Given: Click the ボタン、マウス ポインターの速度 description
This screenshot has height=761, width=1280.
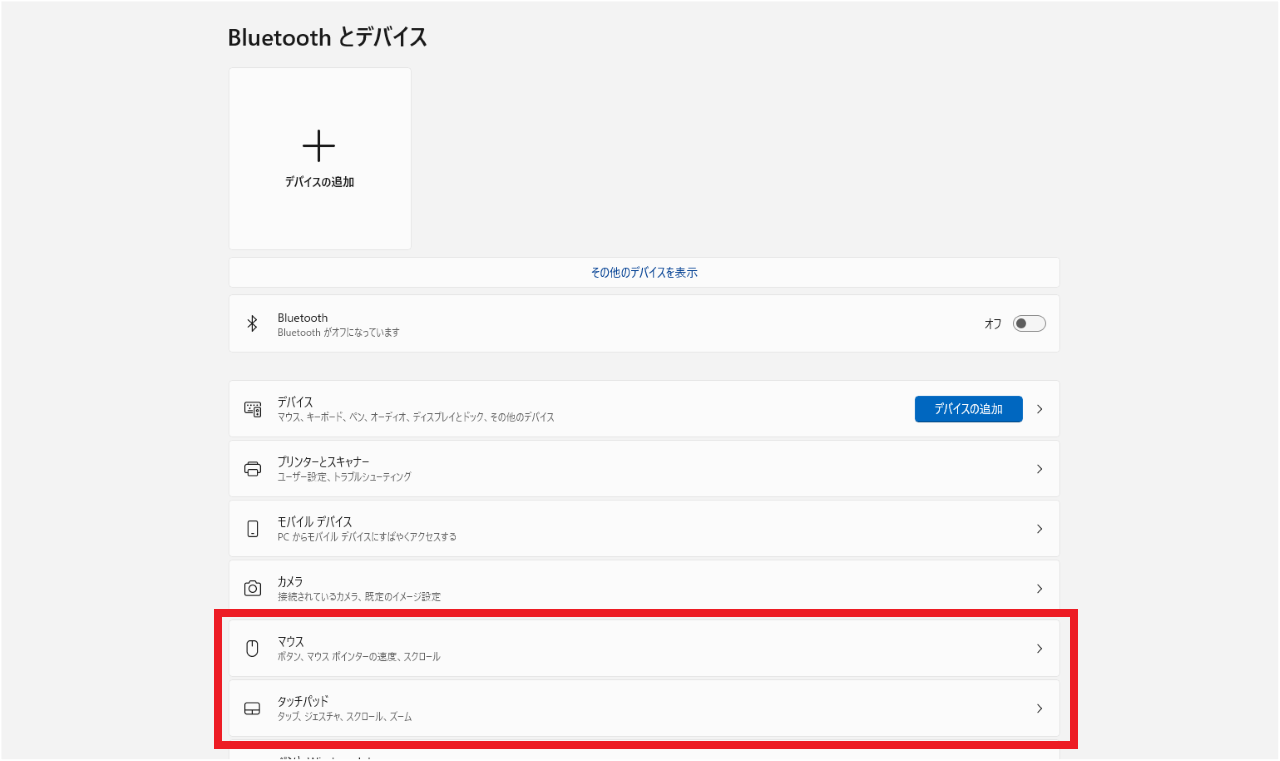Looking at the screenshot, I should 358,657.
